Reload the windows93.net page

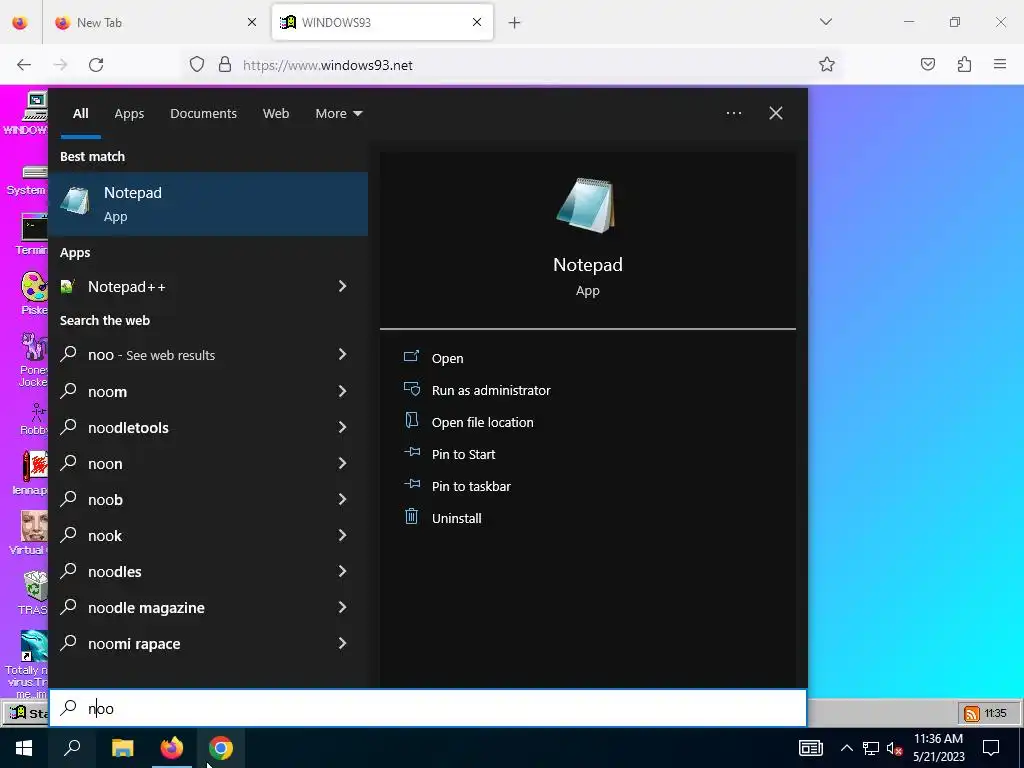pos(96,65)
